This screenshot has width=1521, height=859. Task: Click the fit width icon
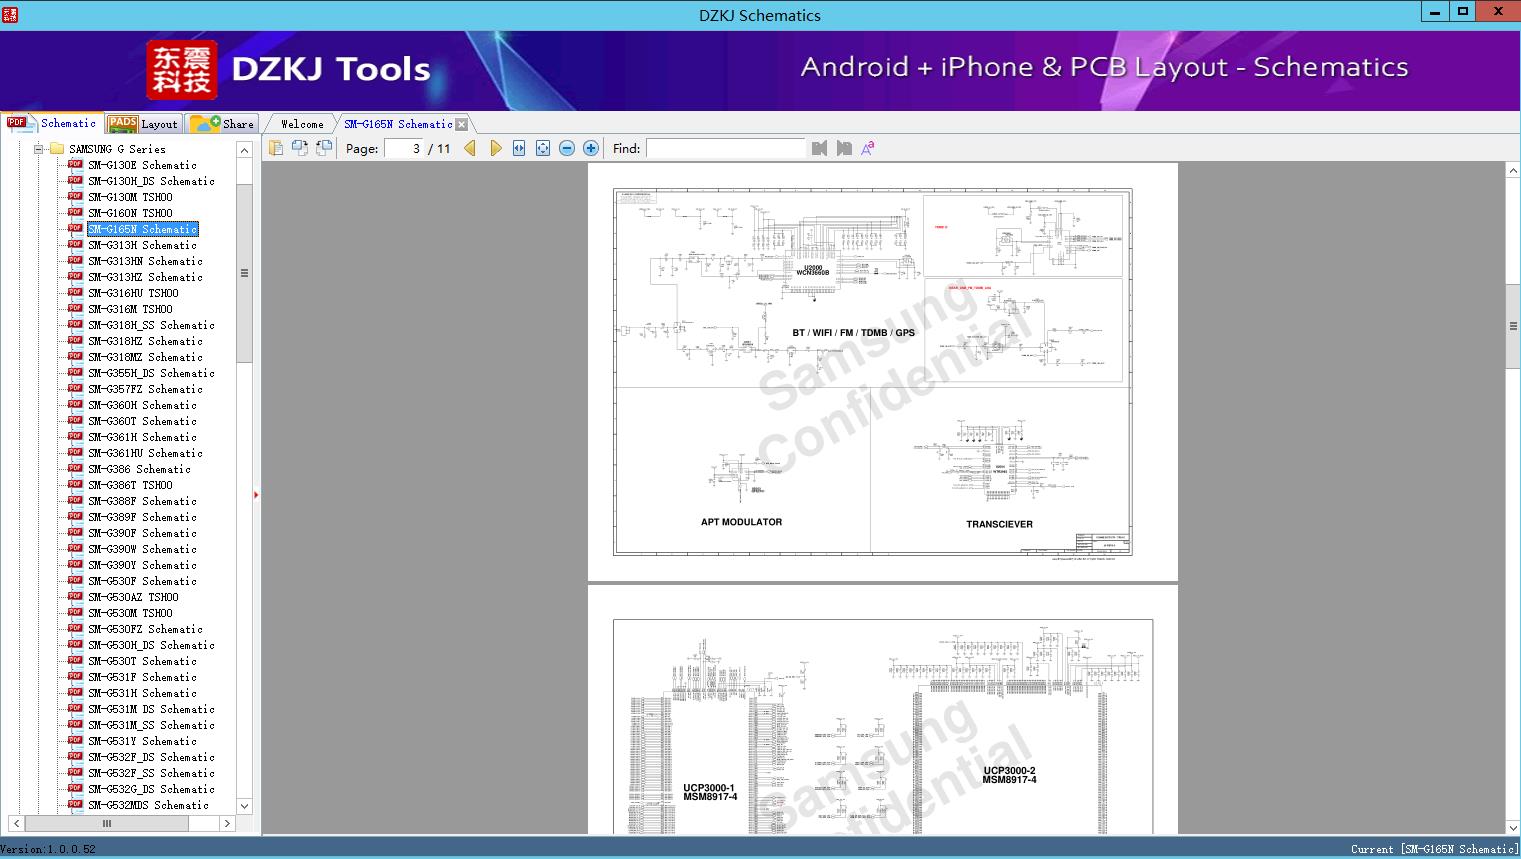click(x=519, y=148)
